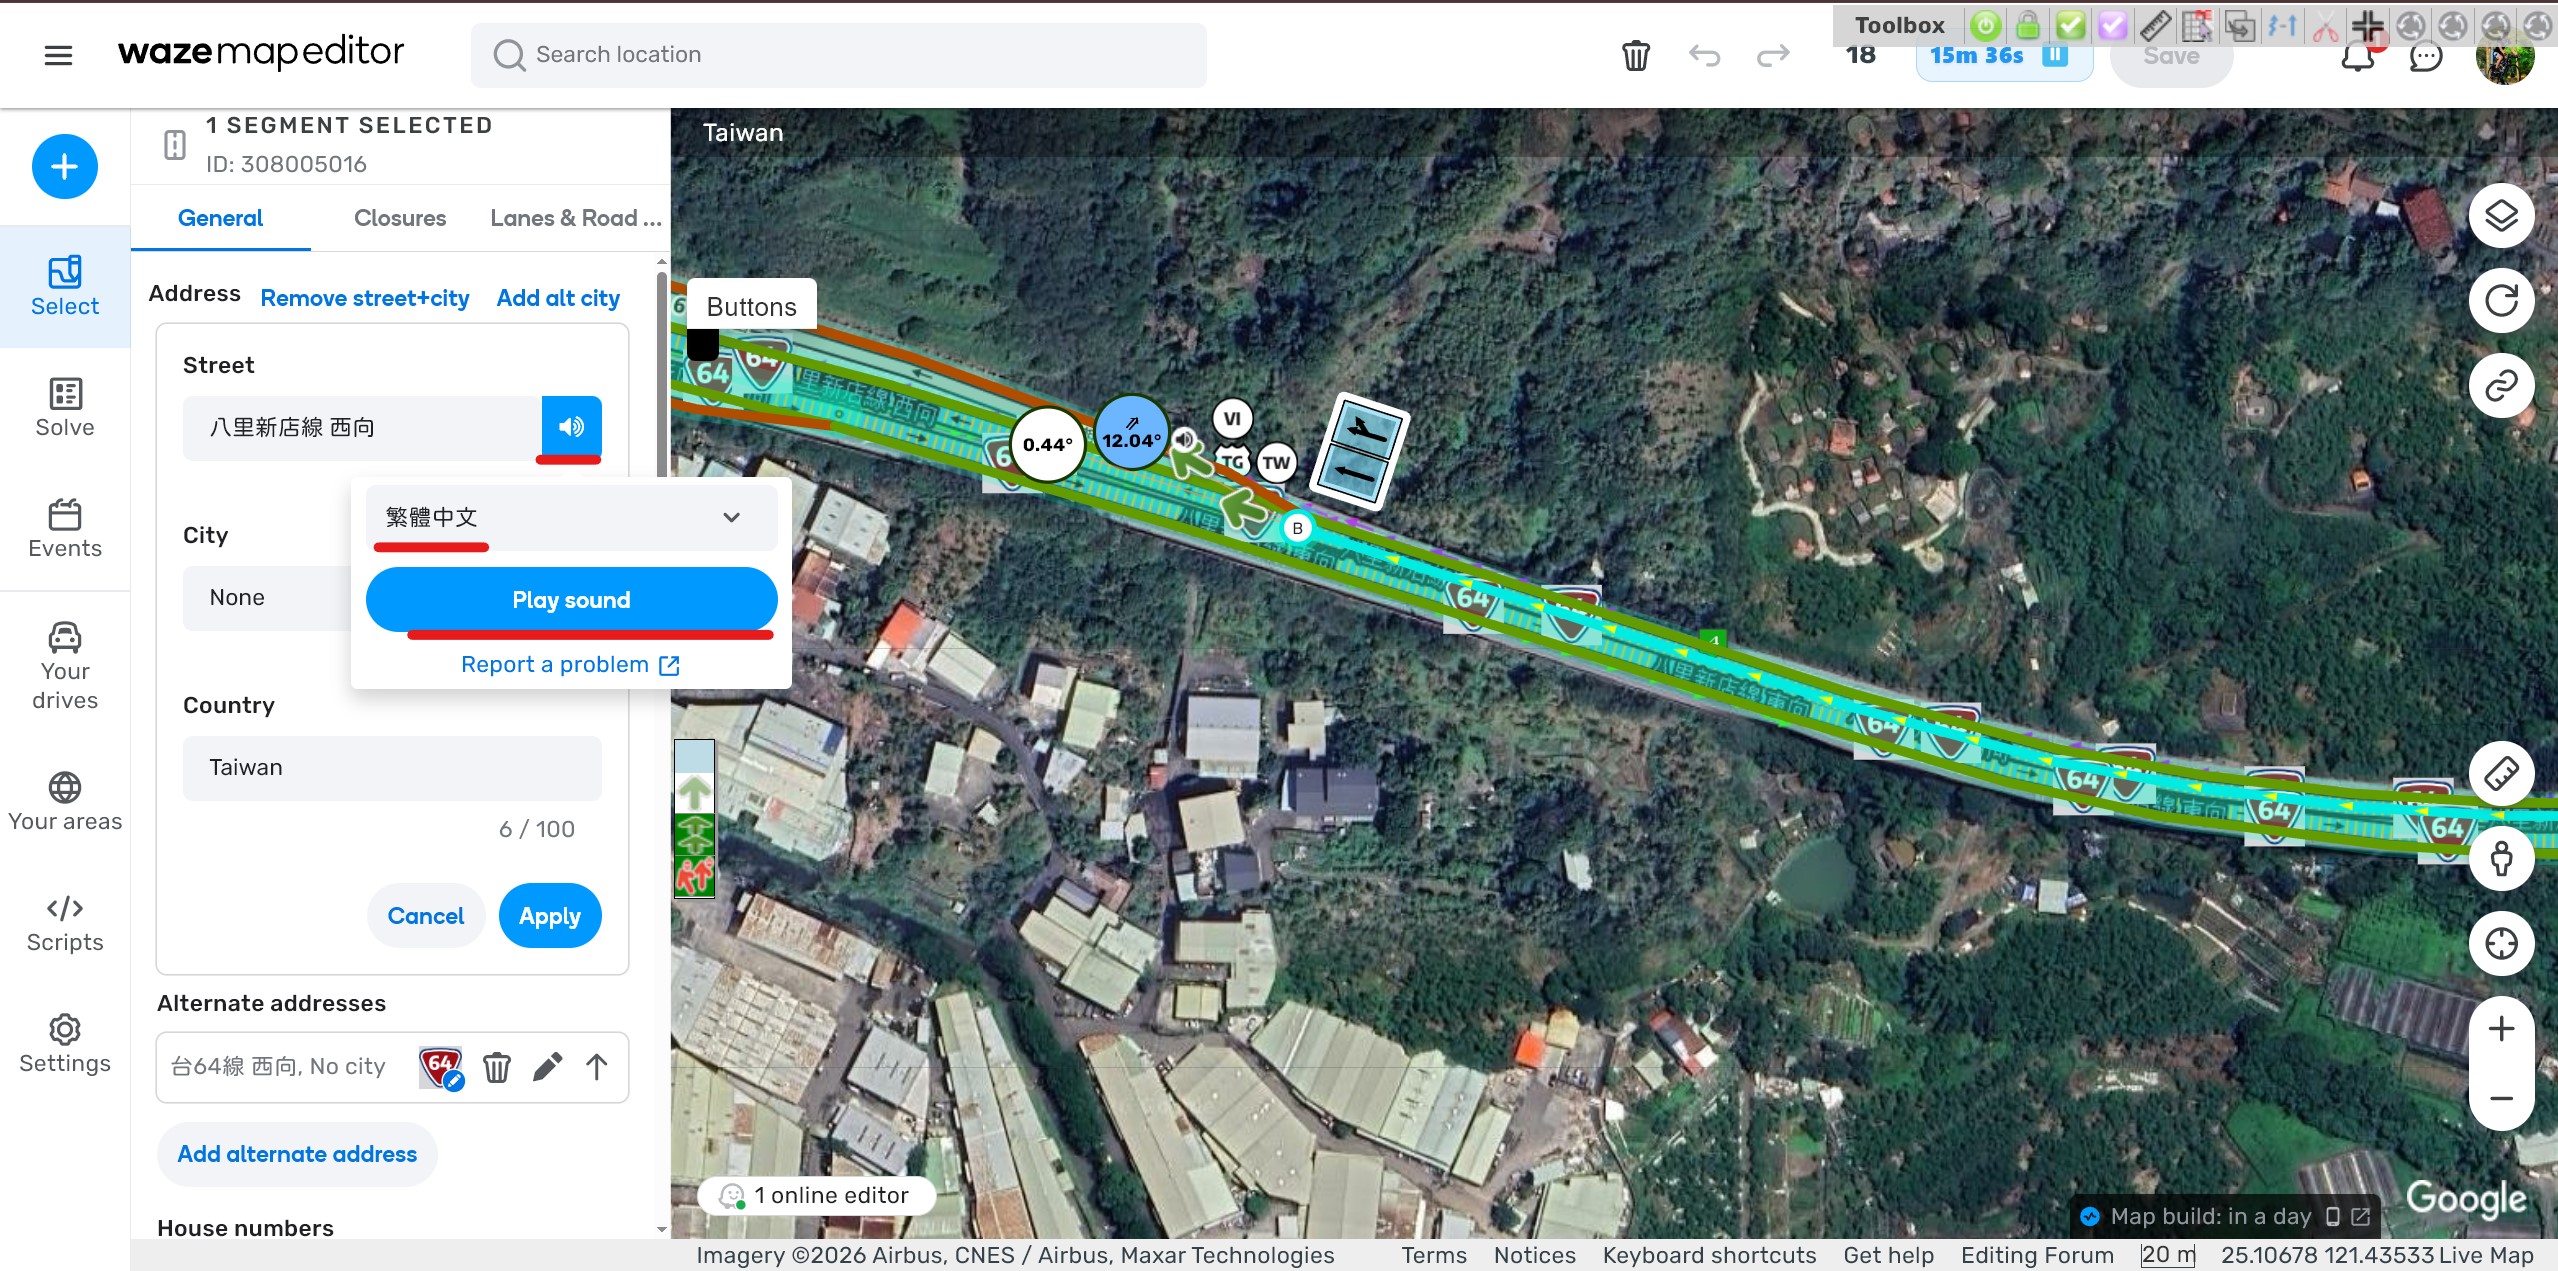The width and height of the screenshot is (2558, 1271).
Task: Click the trash delete icon in top bar
Action: click(1635, 55)
